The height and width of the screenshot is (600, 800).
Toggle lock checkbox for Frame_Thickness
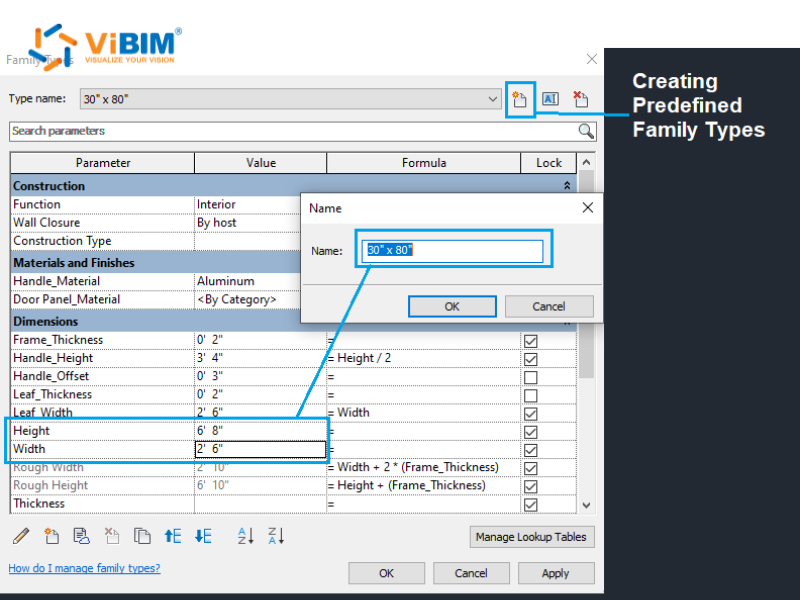coord(531,341)
